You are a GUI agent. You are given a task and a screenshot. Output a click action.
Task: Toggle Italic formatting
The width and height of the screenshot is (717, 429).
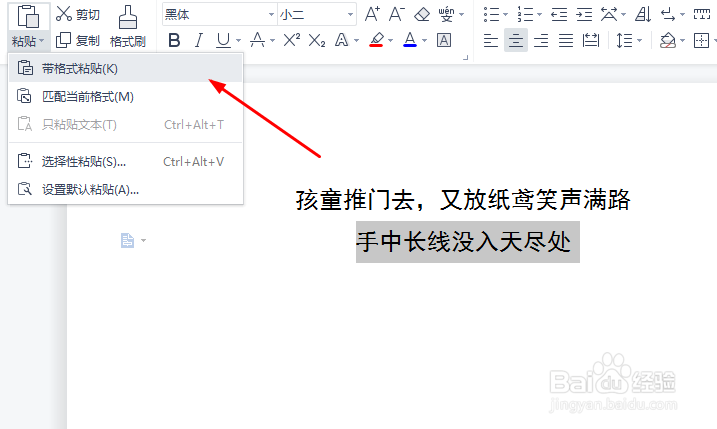(x=198, y=41)
